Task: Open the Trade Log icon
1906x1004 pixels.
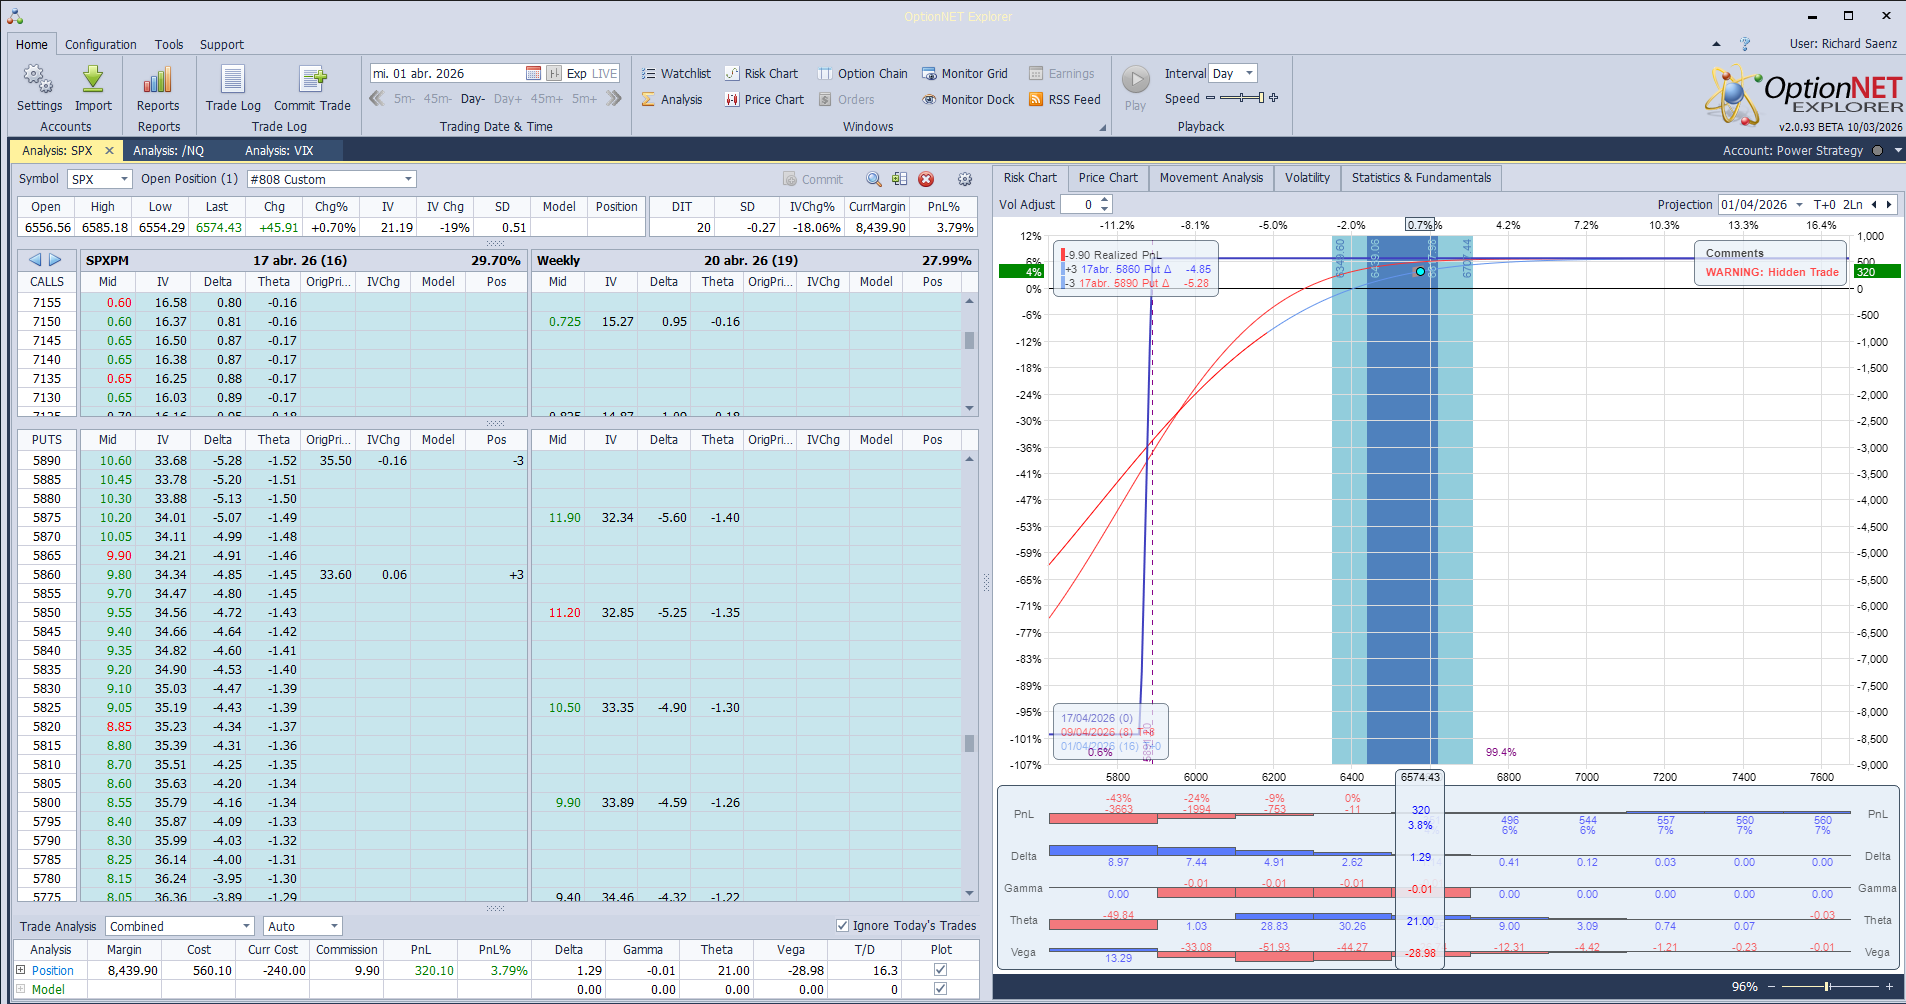Action: (233, 81)
